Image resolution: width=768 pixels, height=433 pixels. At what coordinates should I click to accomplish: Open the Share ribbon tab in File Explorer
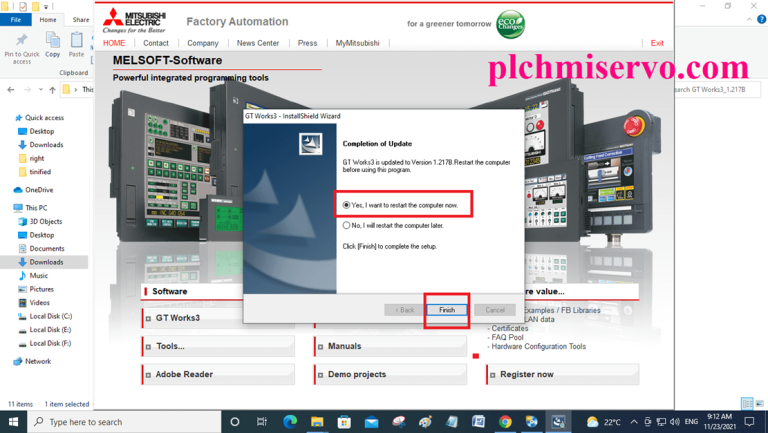(81, 20)
